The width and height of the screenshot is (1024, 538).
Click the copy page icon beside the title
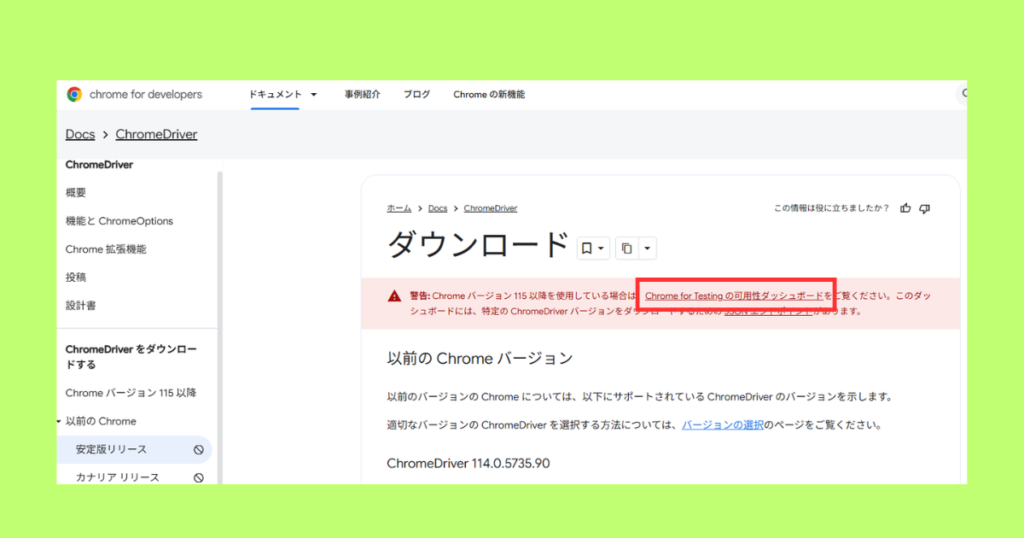(626, 248)
